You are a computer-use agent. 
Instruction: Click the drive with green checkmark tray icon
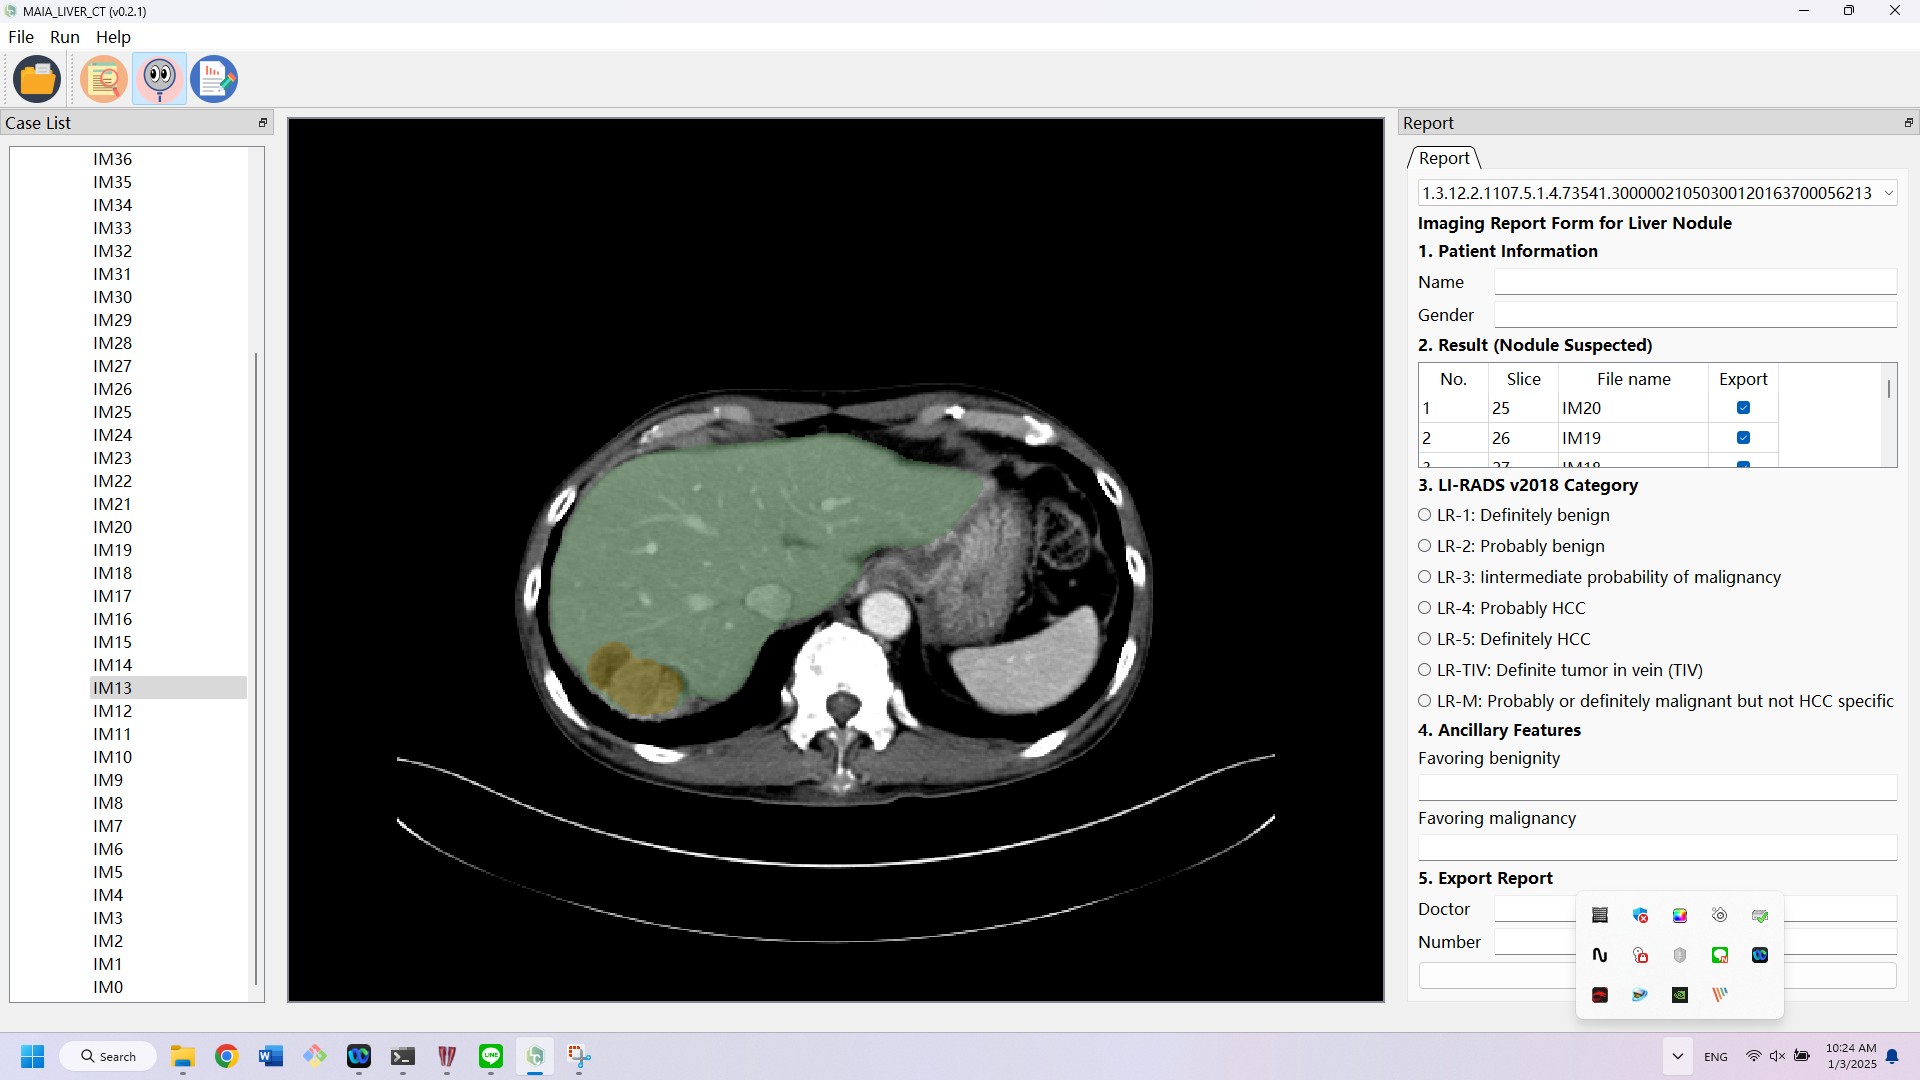click(1760, 915)
